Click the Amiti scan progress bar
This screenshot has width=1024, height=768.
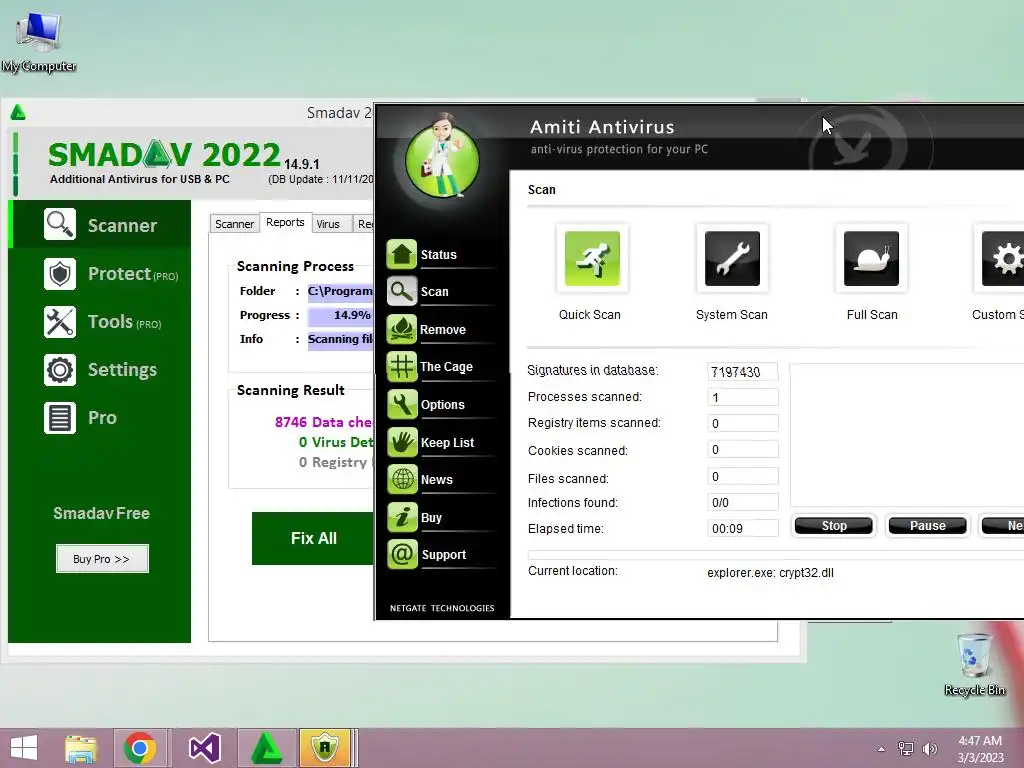point(776,554)
